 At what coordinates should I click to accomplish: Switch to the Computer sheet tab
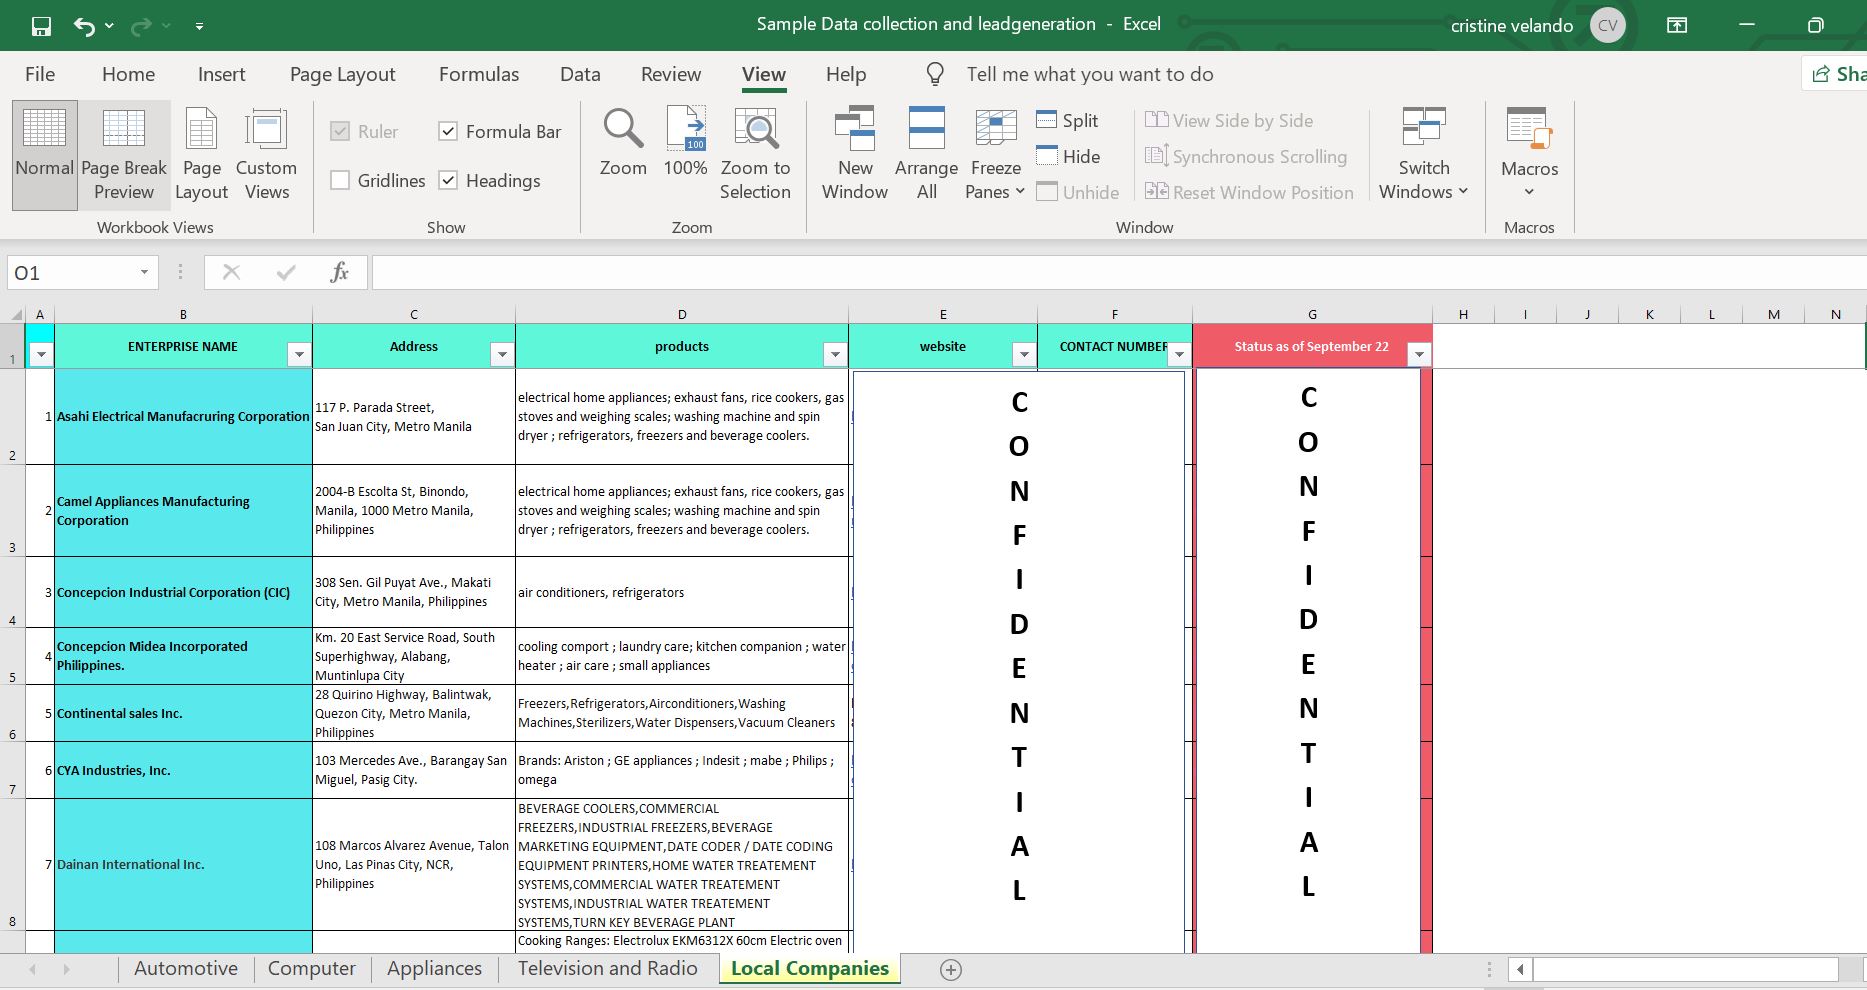click(312, 968)
